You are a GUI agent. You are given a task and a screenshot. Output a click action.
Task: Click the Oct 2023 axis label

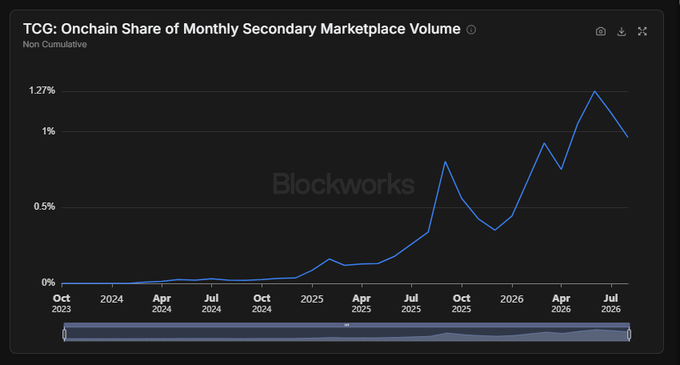(62, 303)
